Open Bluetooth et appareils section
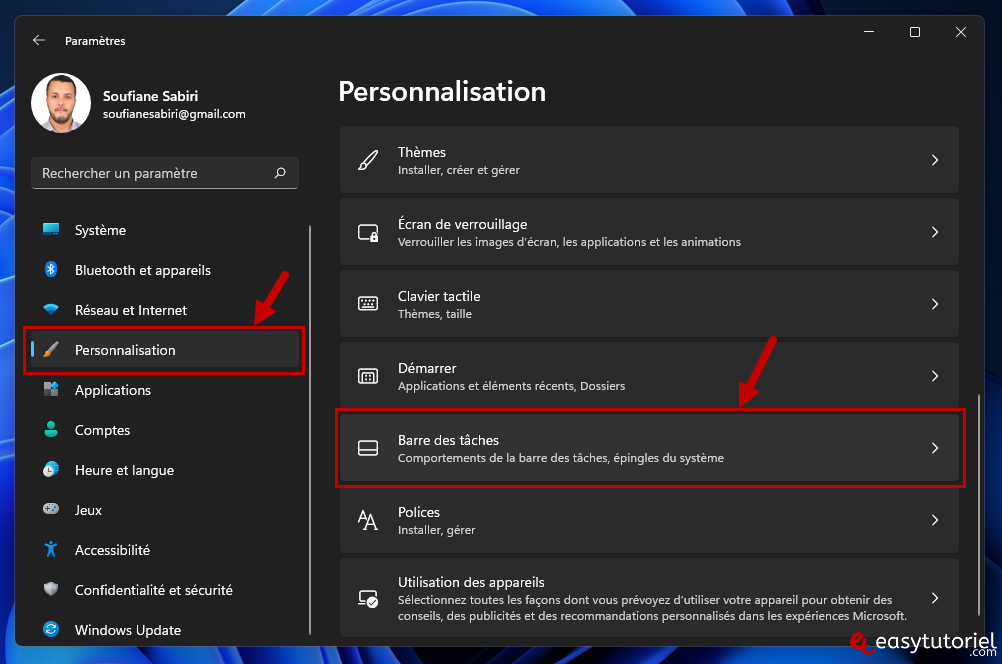This screenshot has height=664, width=1002. pos(165,270)
